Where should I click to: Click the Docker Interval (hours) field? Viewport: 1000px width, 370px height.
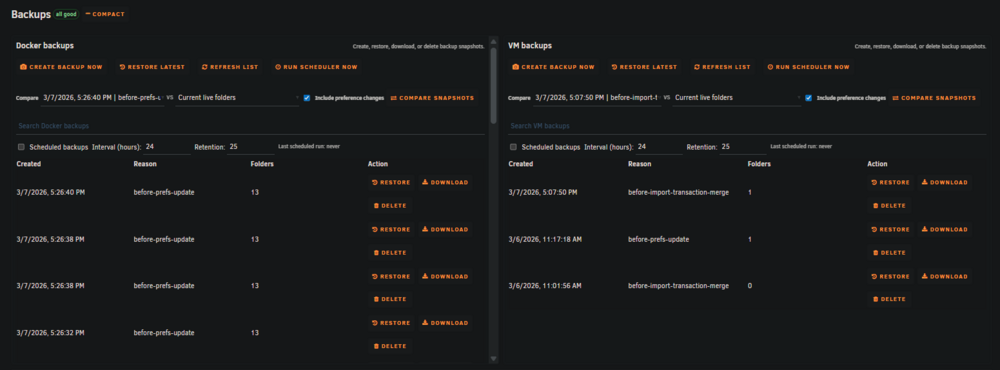point(166,147)
